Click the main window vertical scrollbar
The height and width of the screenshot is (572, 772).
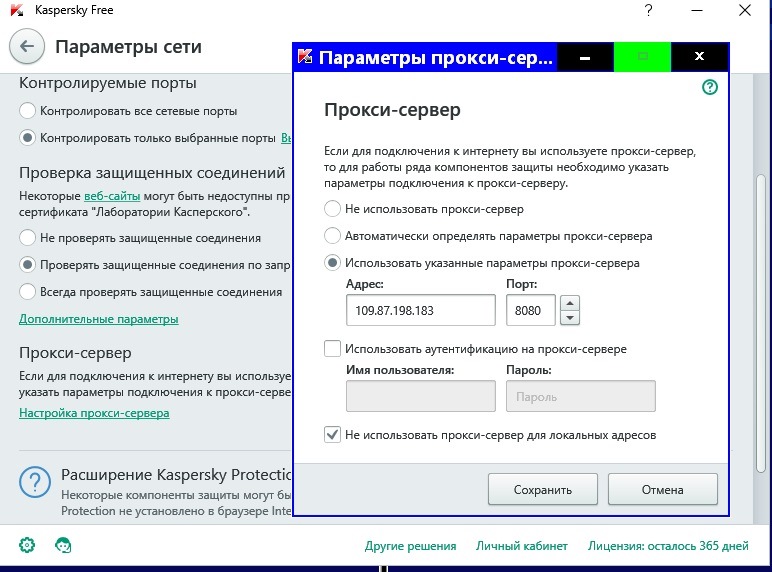761,322
